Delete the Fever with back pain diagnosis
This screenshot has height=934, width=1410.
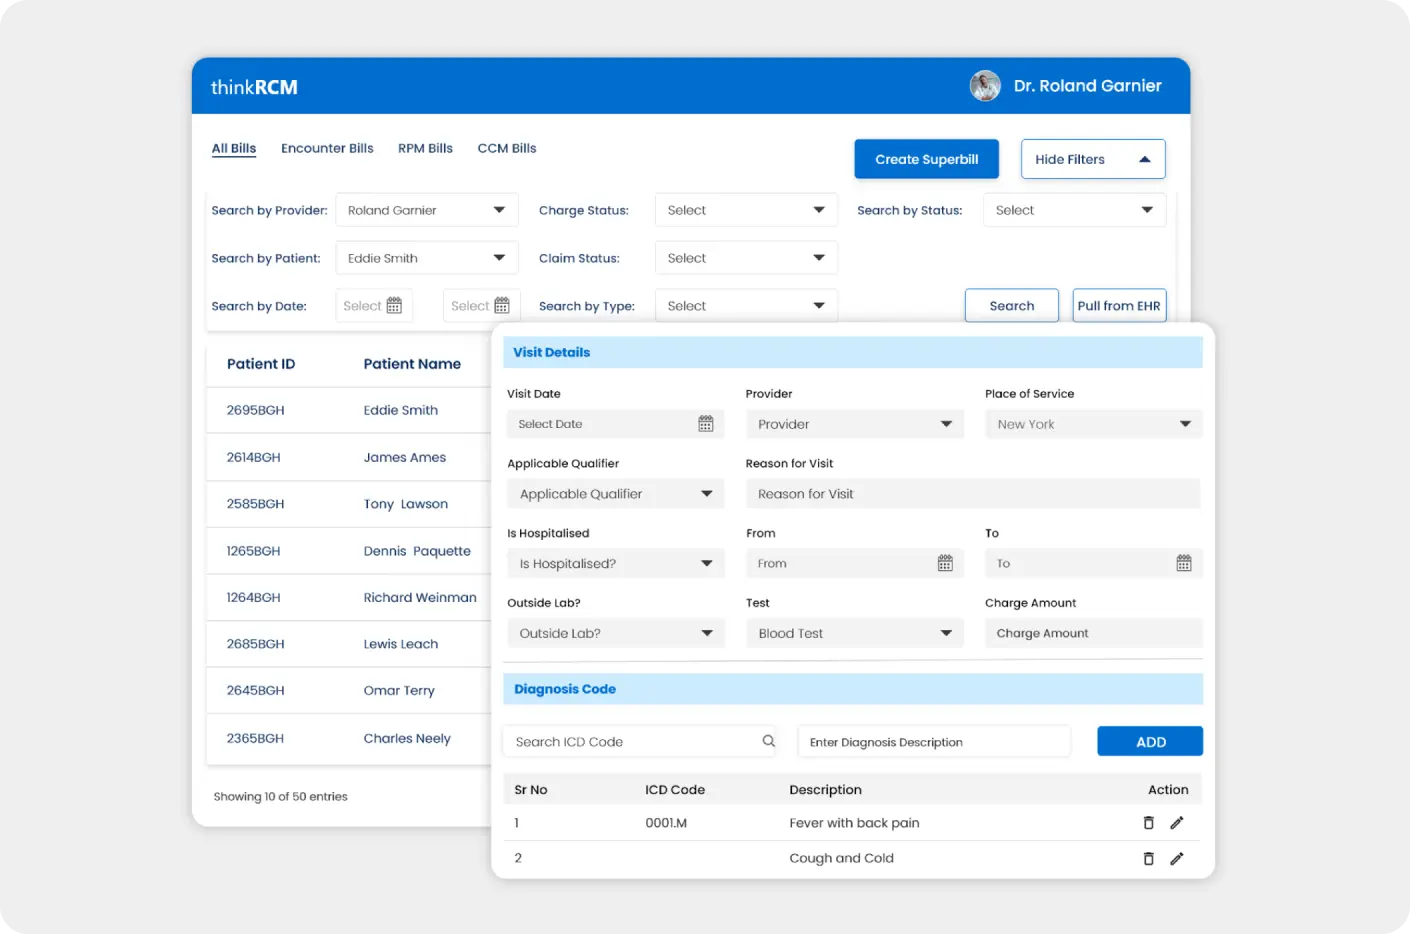(1148, 822)
